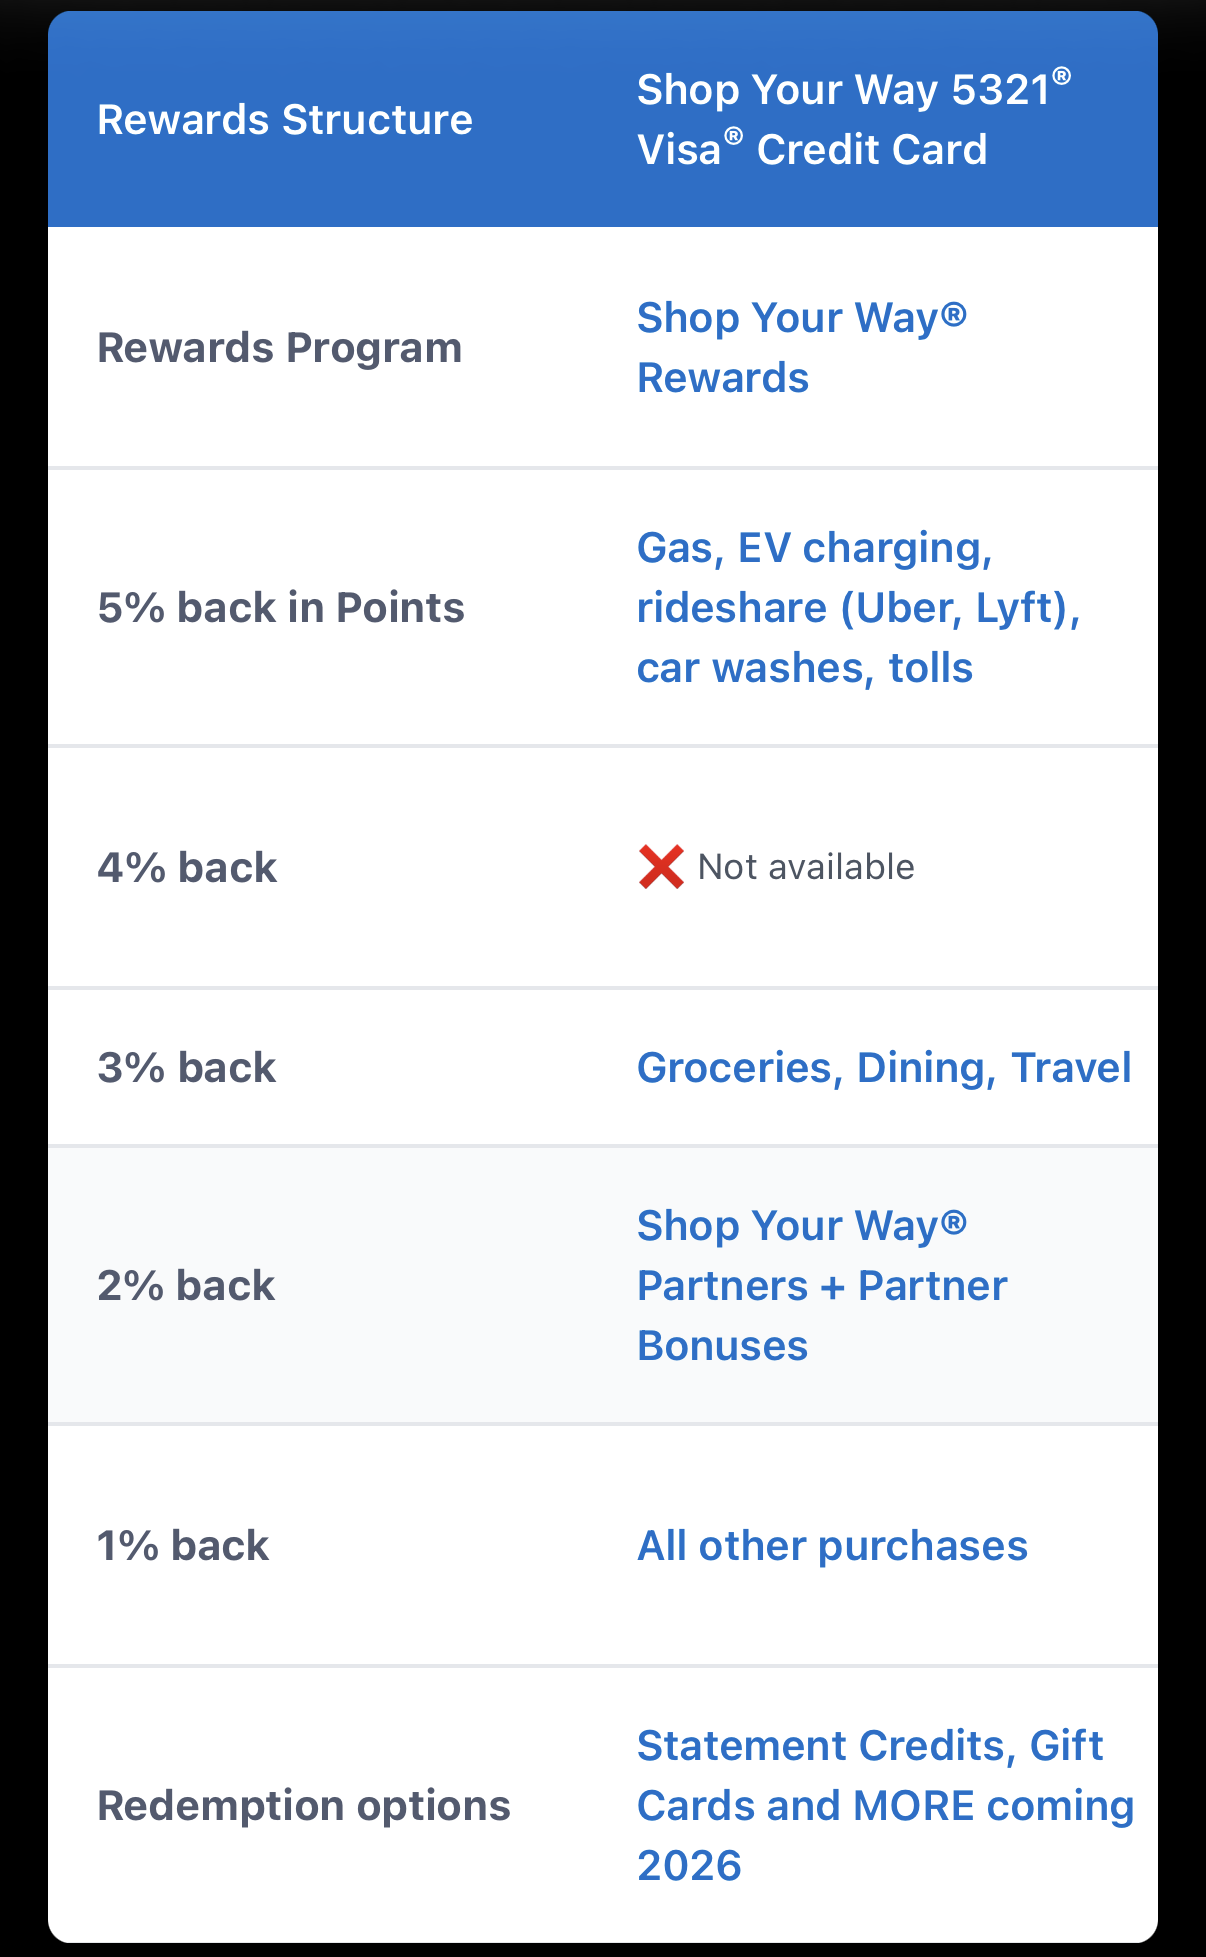Click the 2% back row label
This screenshot has height=1957, width=1206.
point(186,1286)
